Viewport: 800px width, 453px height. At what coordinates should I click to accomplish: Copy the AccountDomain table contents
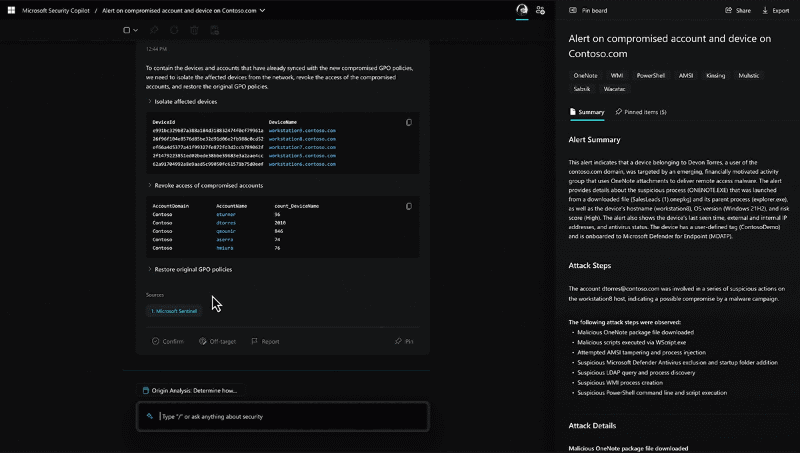point(408,206)
